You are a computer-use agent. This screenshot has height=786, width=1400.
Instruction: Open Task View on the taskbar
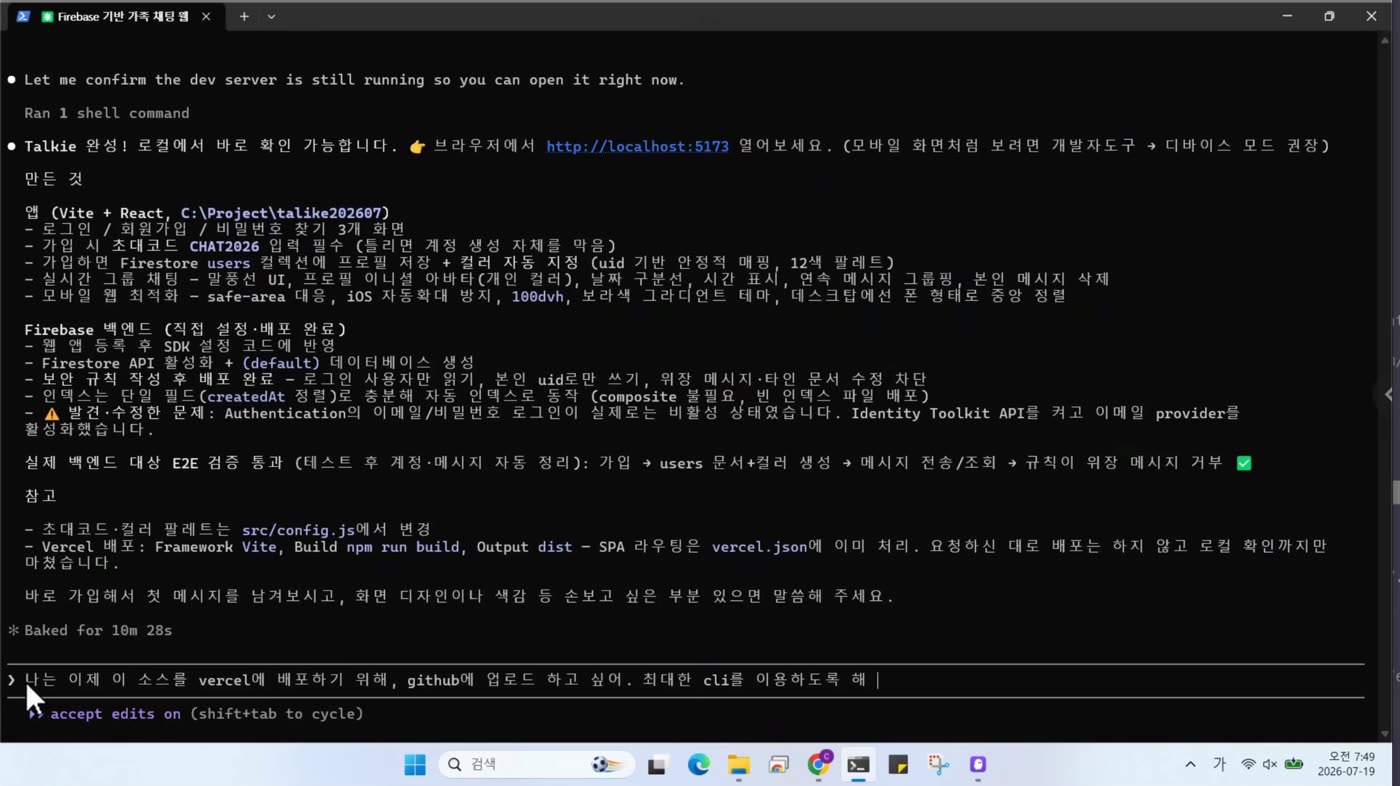pos(657,765)
